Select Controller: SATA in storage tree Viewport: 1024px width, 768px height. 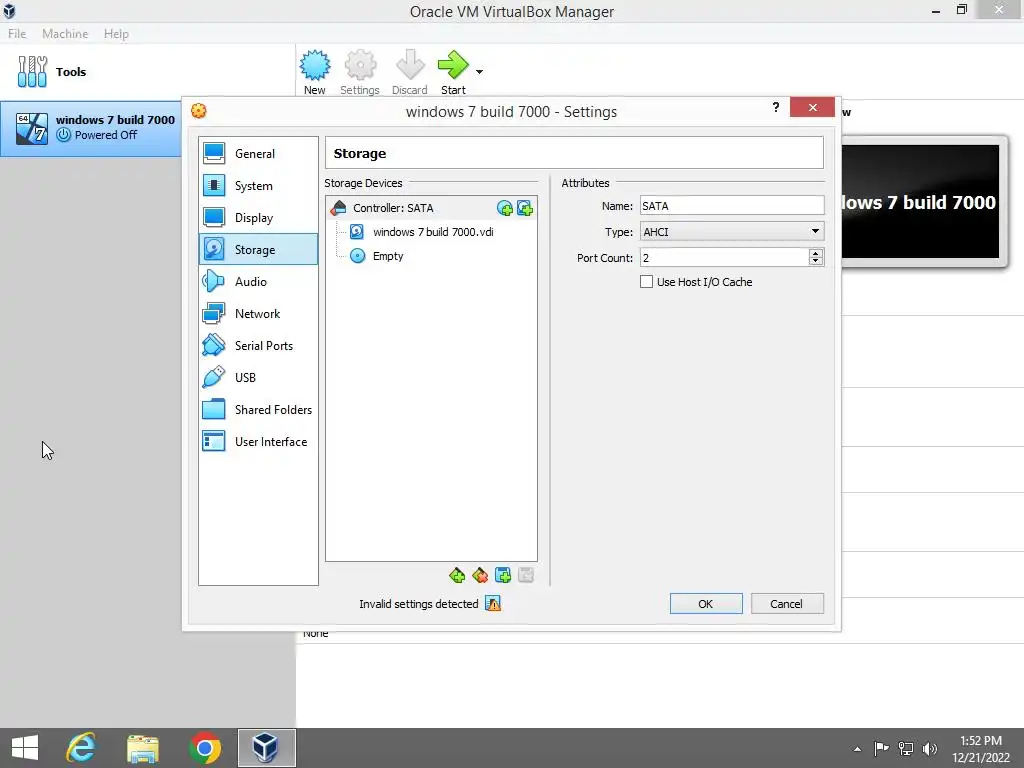(431, 208)
